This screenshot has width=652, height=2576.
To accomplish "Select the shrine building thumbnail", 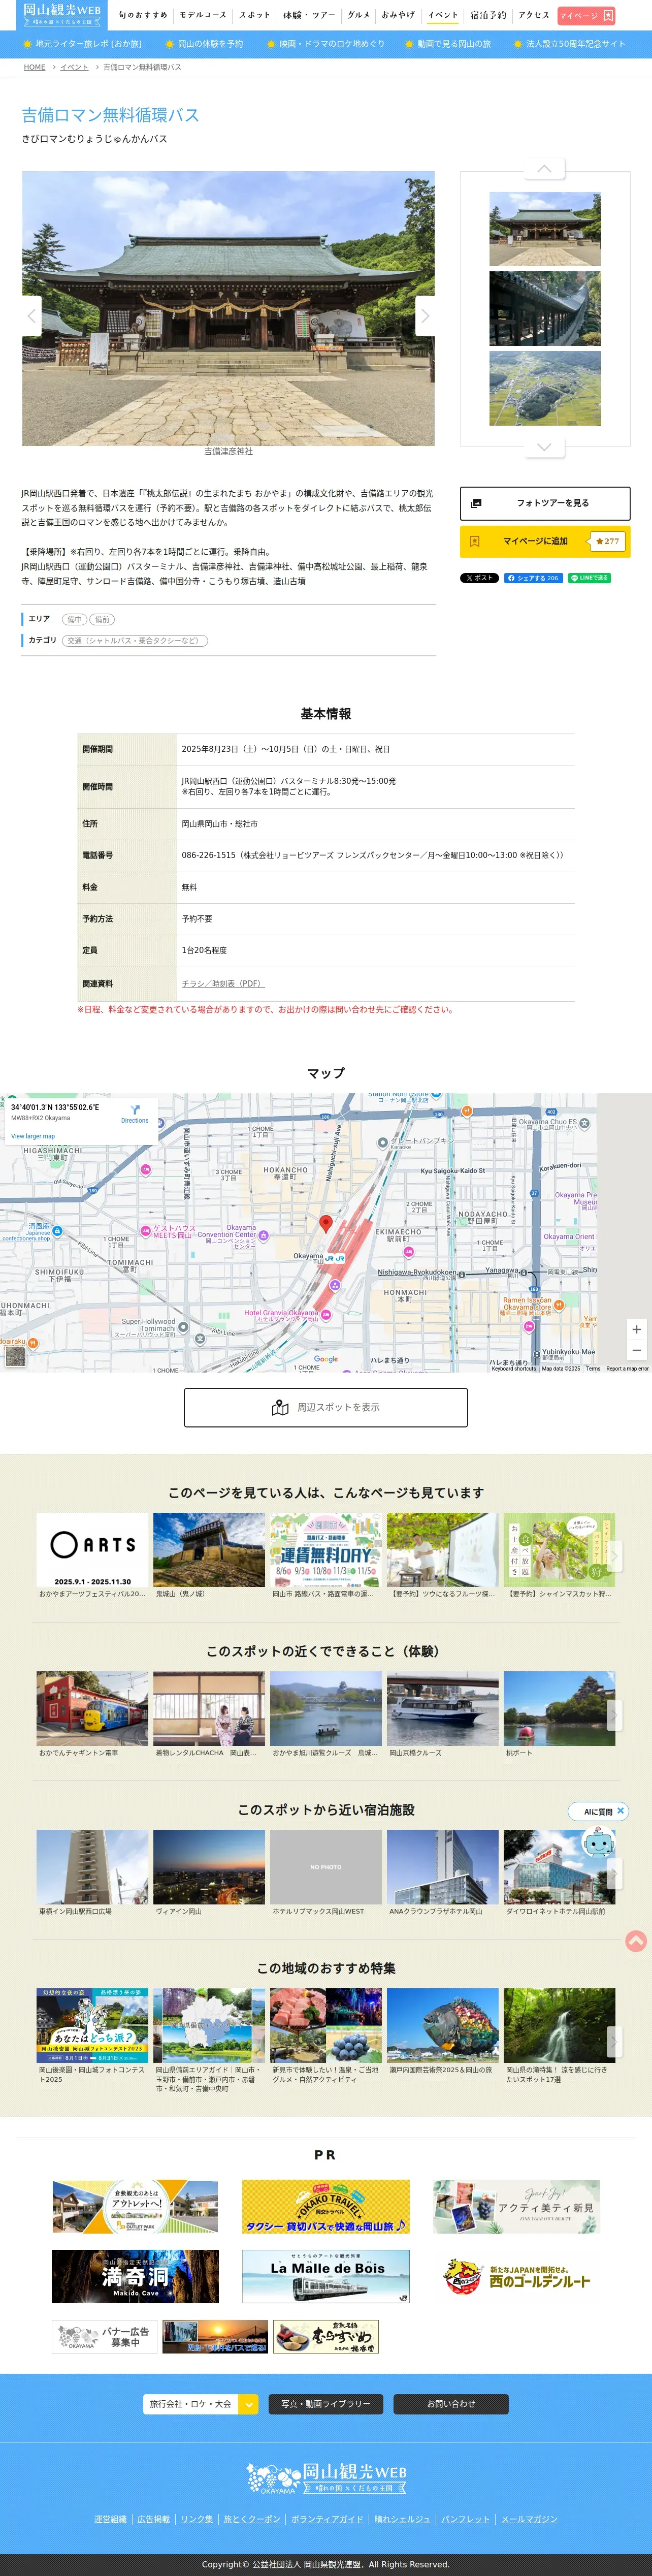I will 545,229.
